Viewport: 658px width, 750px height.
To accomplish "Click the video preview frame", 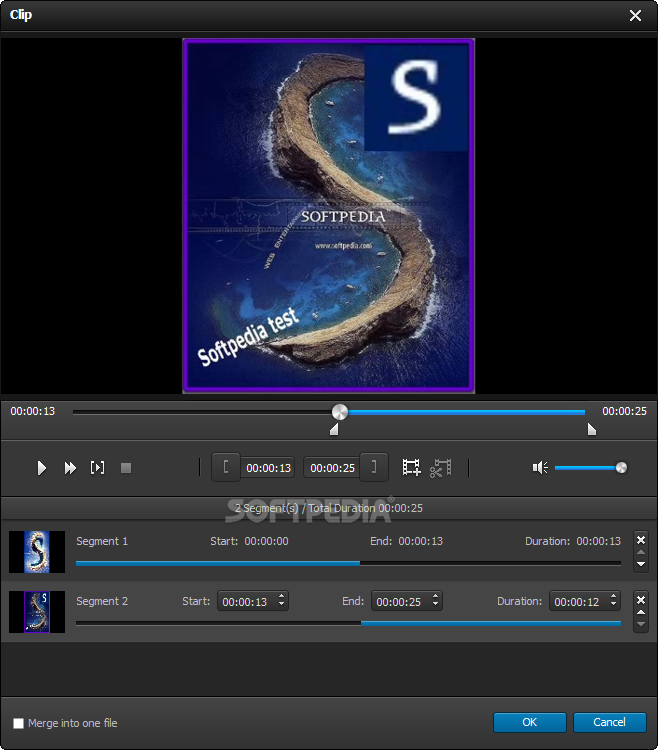I will coord(329,216).
